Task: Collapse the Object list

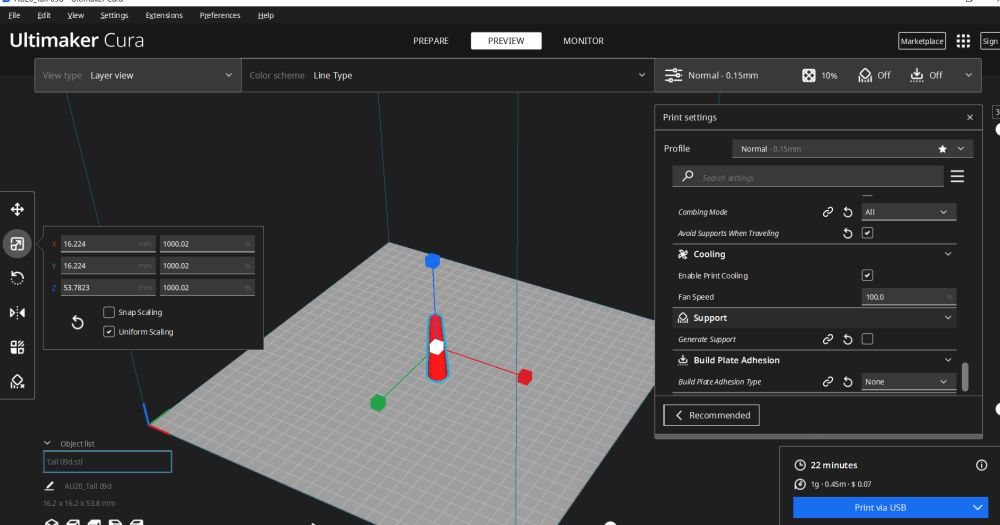Action: point(47,443)
